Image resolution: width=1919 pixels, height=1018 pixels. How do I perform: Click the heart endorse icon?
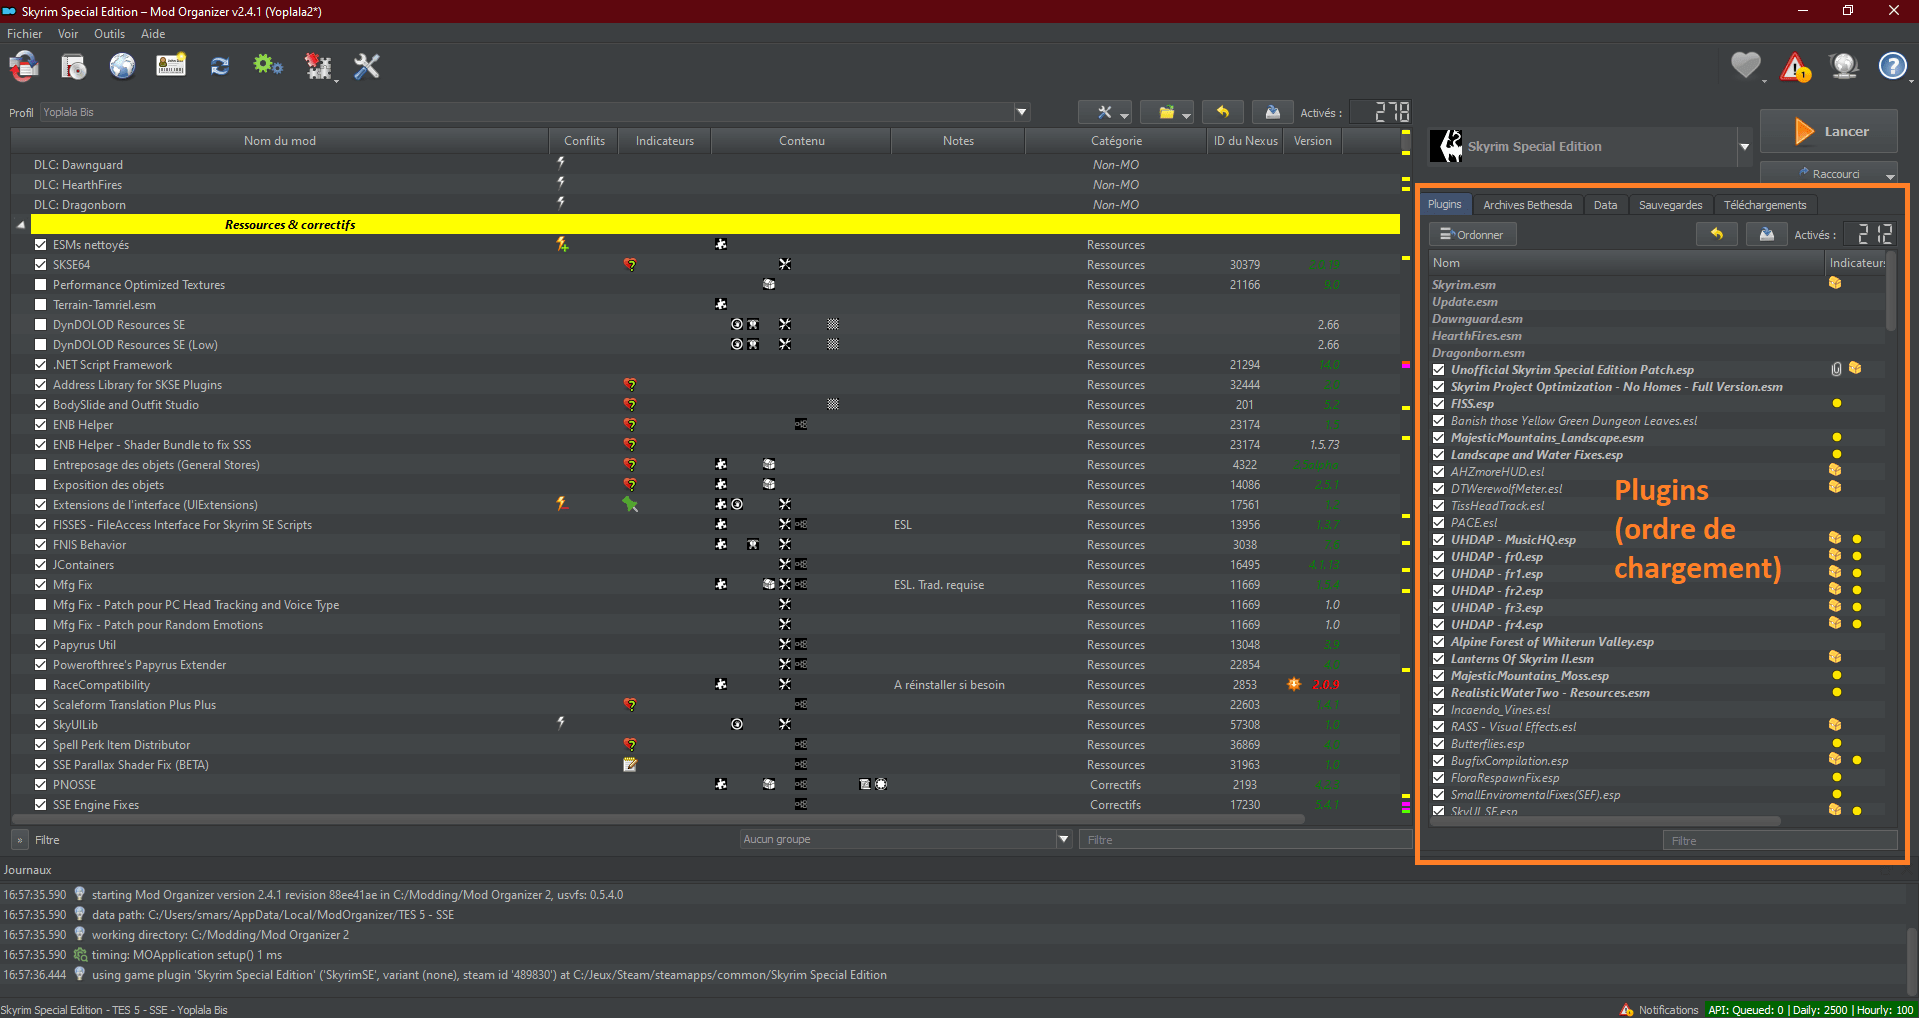click(x=1745, y=67)
